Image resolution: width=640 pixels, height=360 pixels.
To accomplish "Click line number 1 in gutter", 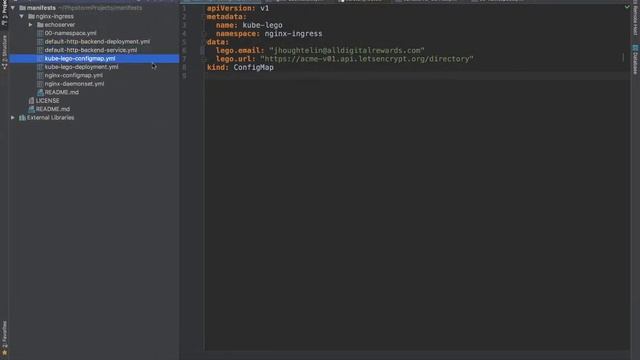I will coord(184,8).
